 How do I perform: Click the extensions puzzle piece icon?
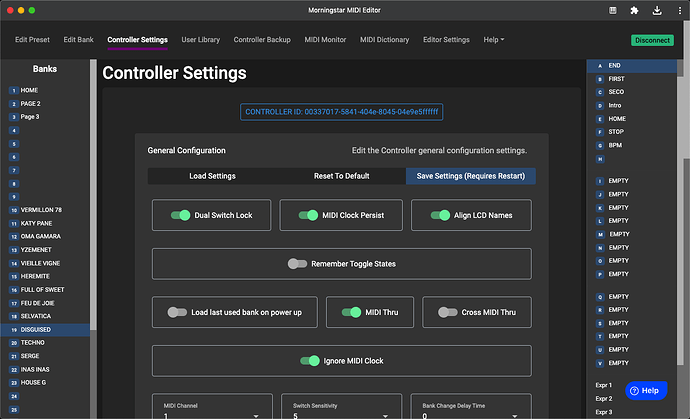click(634, 10)
